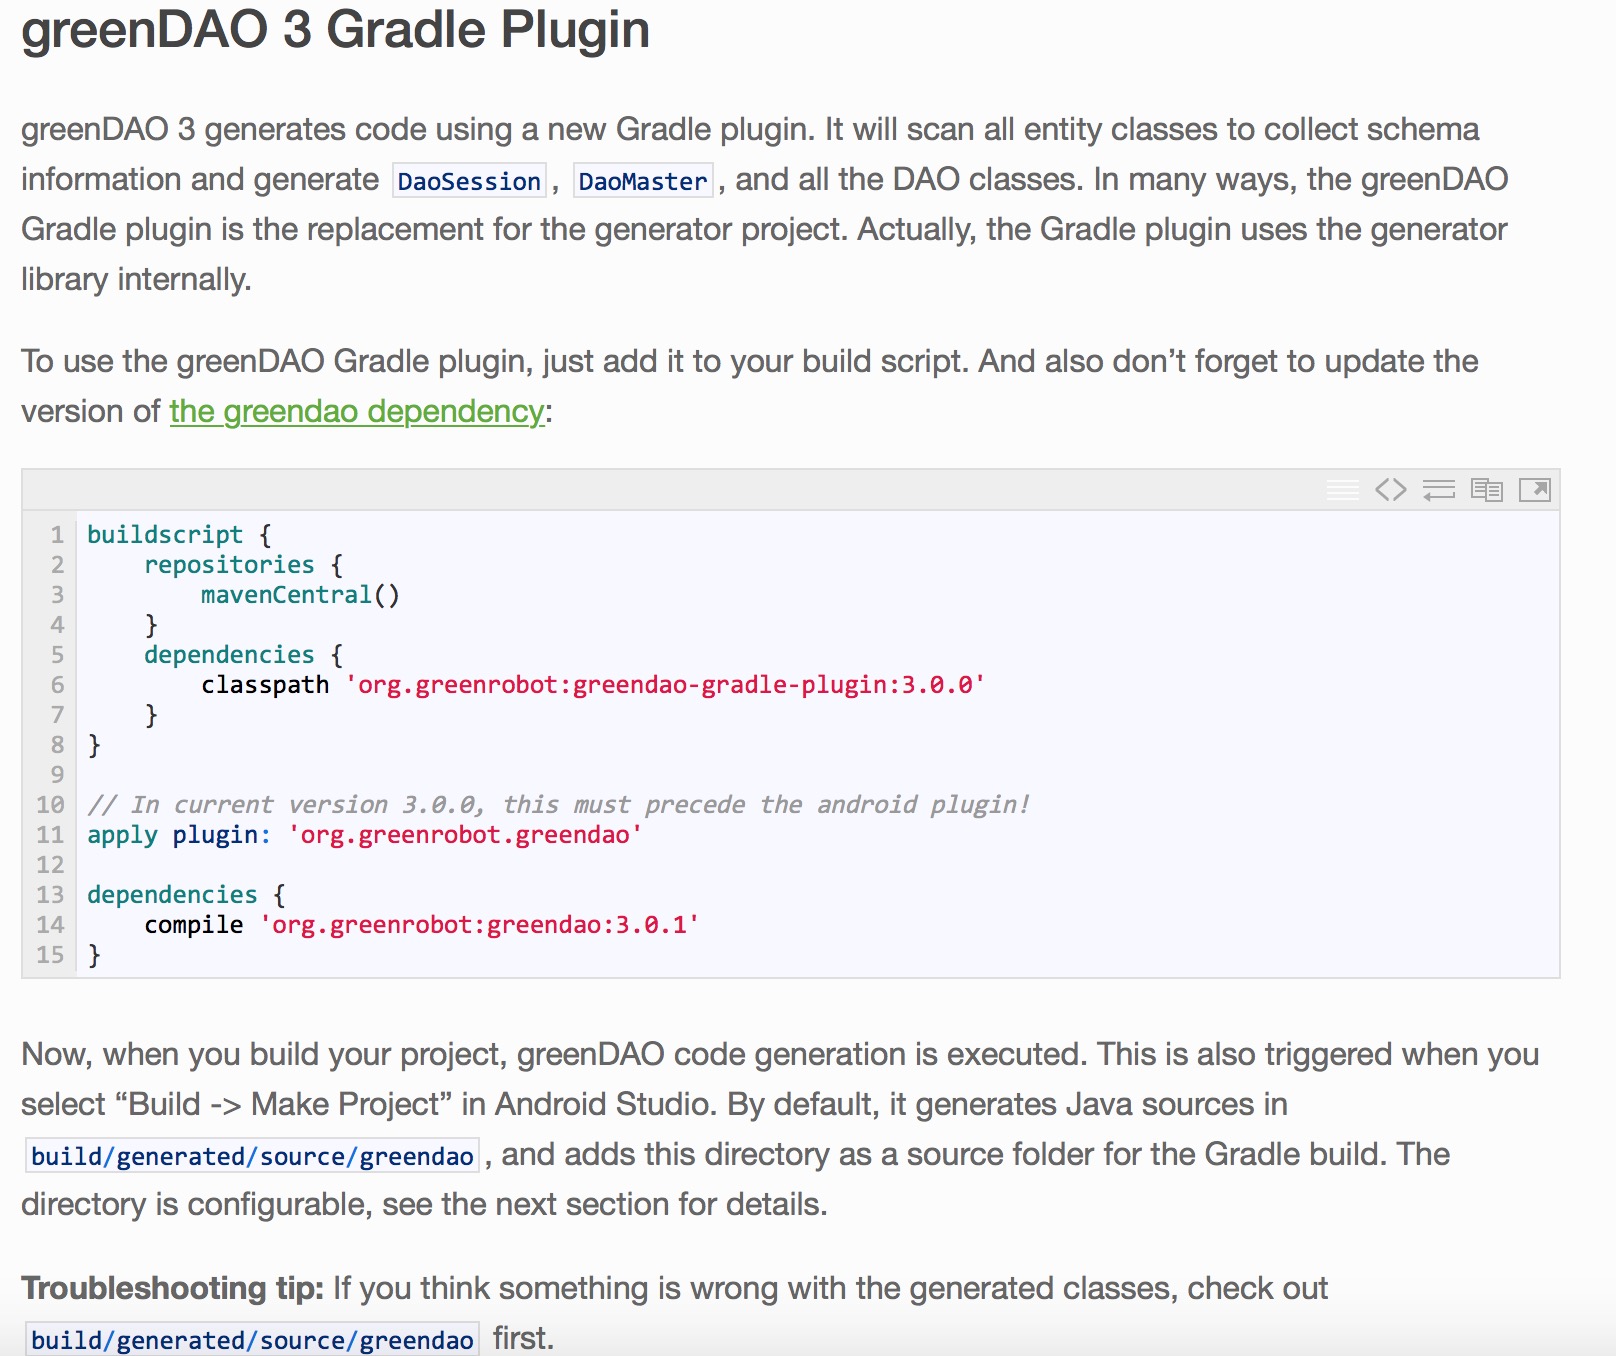Screen dimensions: 1616x1356
Task: Click the DaoMaster inline code
Action: point(643,181)
